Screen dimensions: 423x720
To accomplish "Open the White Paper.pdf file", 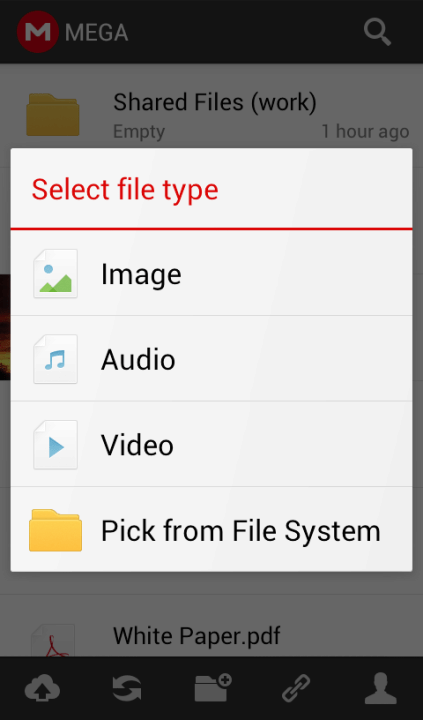I will (x=211, y=636).
